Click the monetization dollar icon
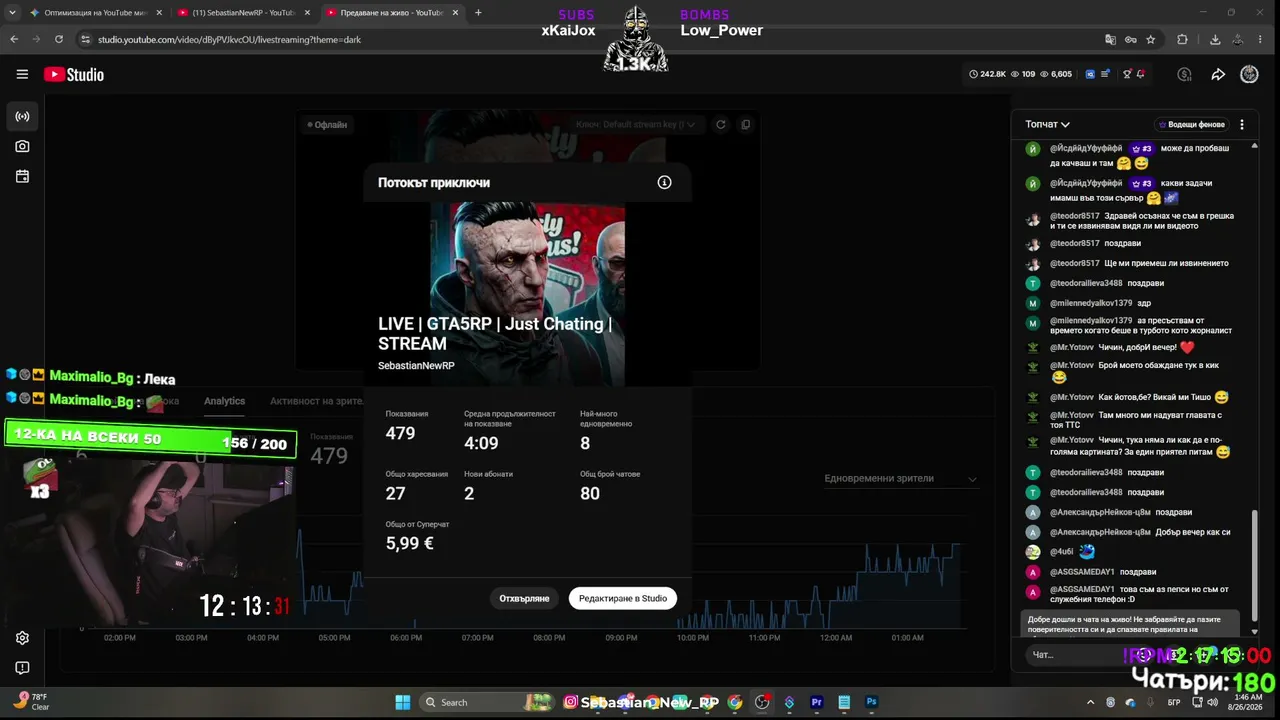Viewport: 1280px width, 720px height. 1185,74
